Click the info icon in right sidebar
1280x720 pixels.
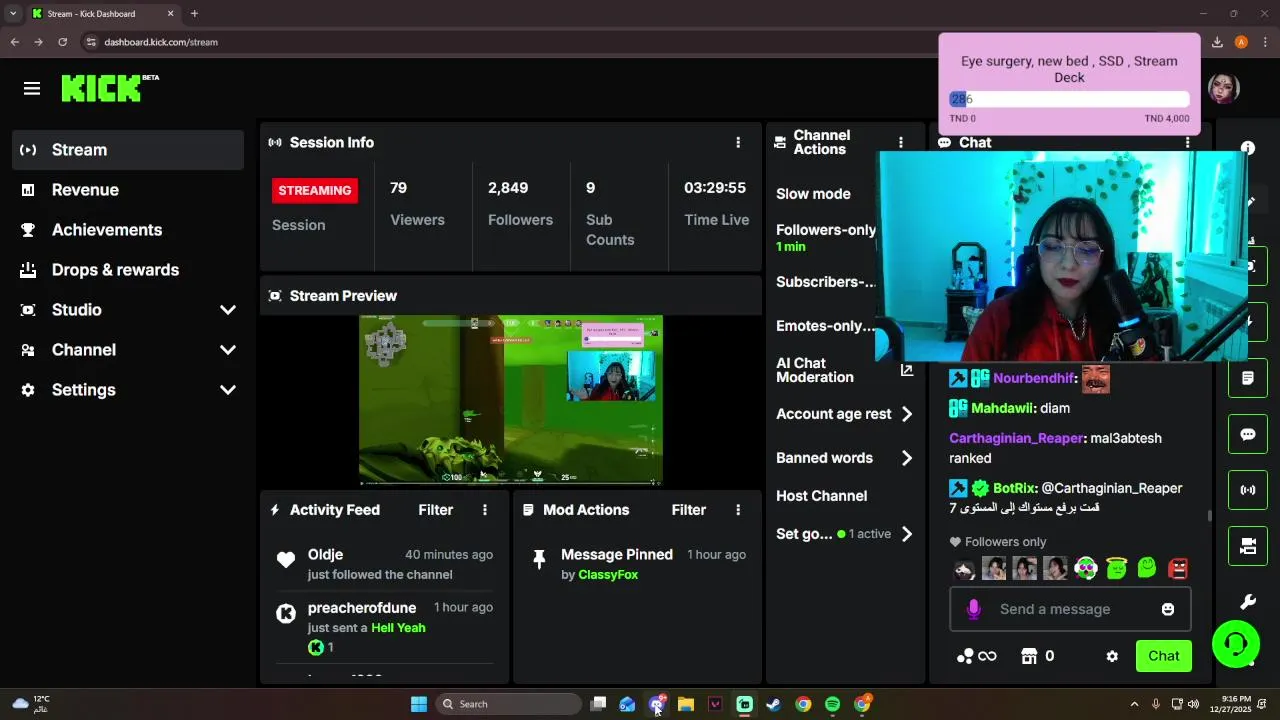pyautogui.click(x=1248, y=148)
